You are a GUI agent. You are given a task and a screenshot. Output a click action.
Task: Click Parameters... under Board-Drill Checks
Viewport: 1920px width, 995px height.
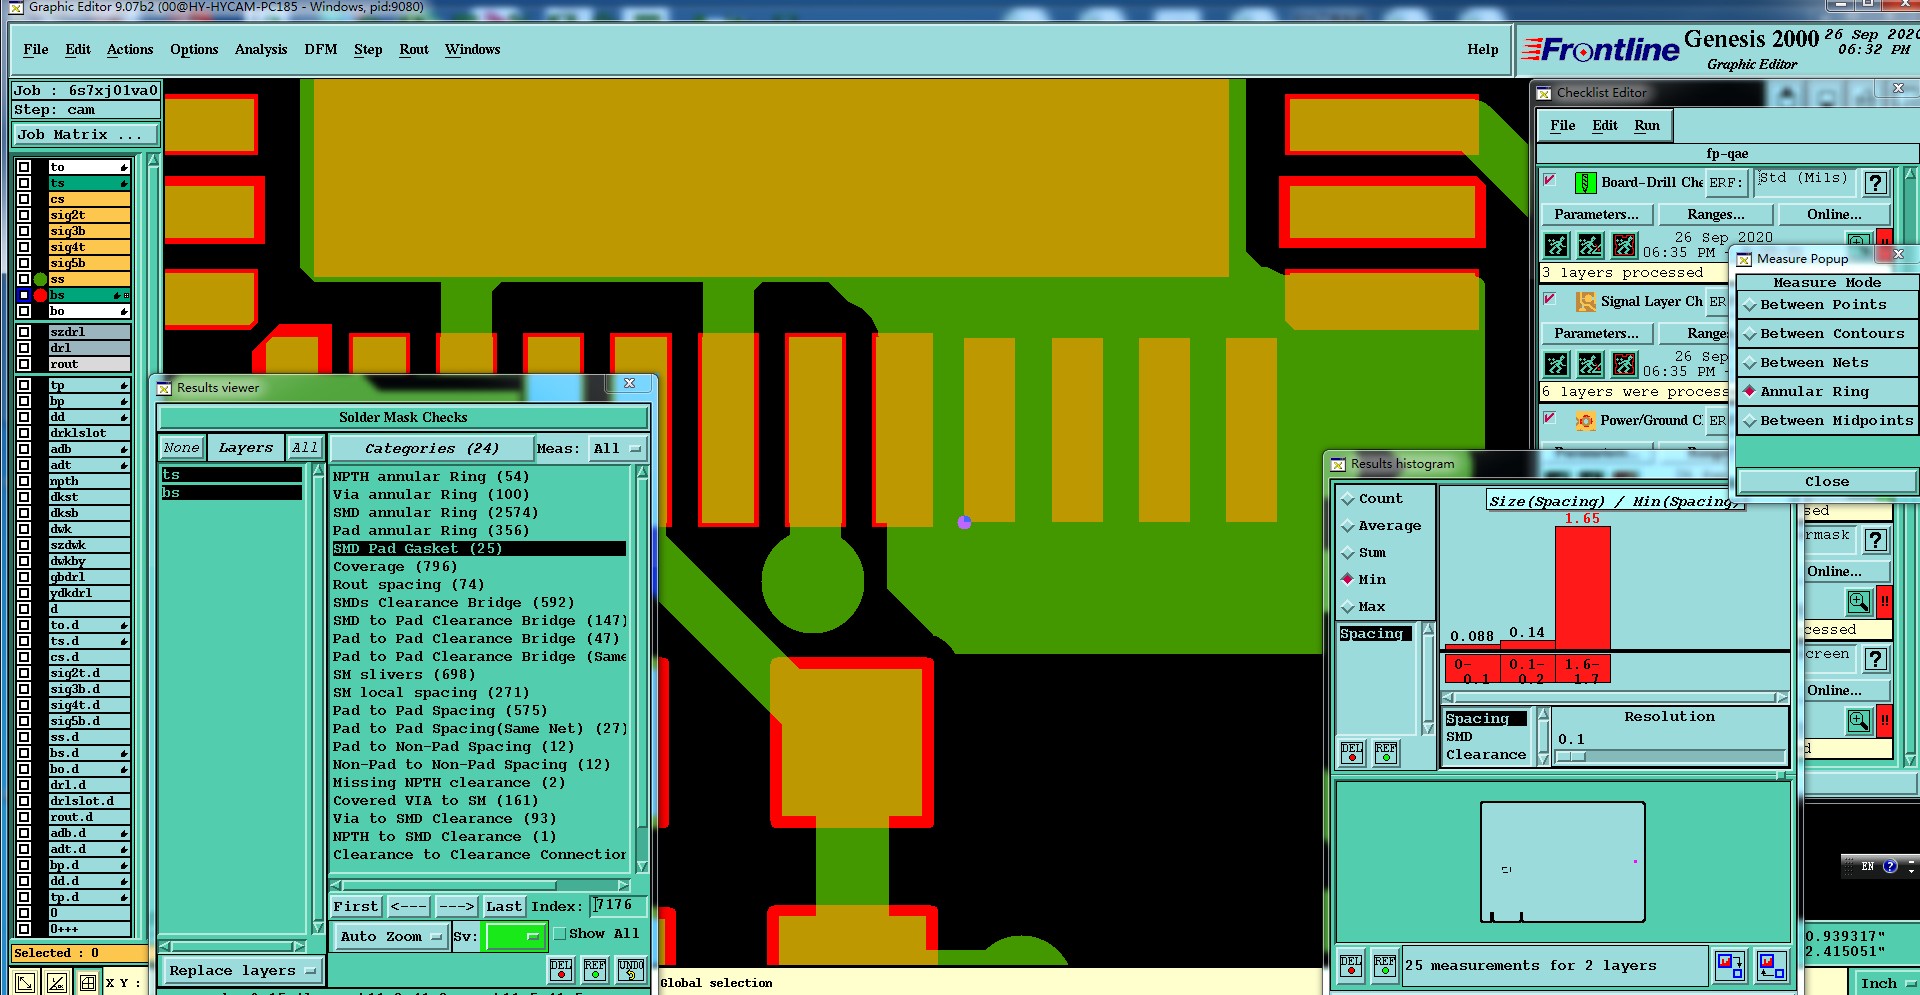pos(1596,214)
